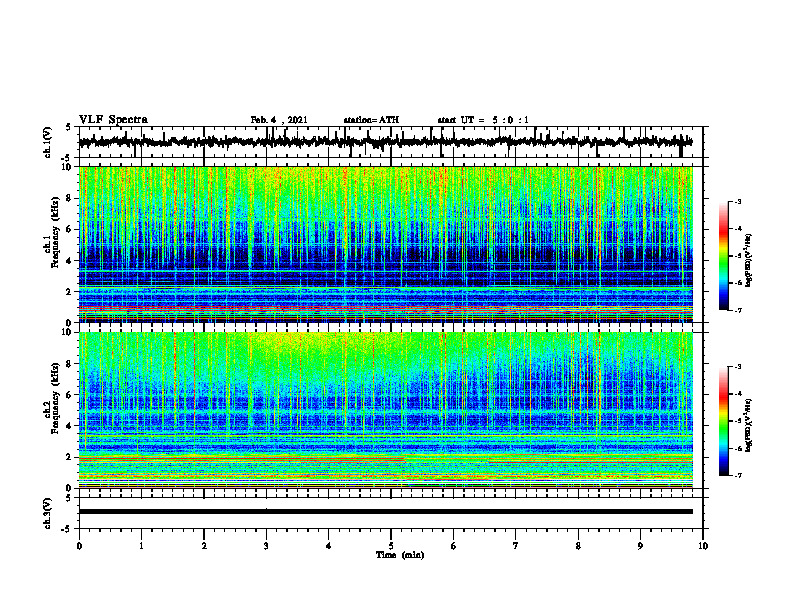
Task: Click the ch.1 spectrogram color scale bar
Action: click(724, 256)
